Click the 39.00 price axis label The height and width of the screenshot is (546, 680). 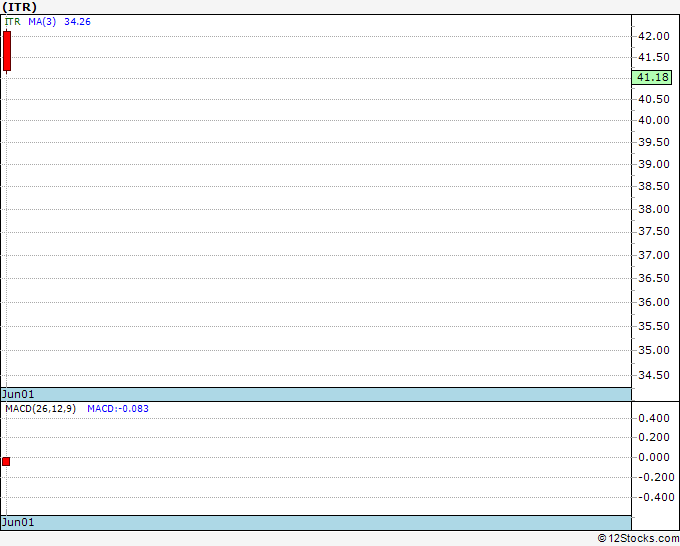click(x=654, y=164)
